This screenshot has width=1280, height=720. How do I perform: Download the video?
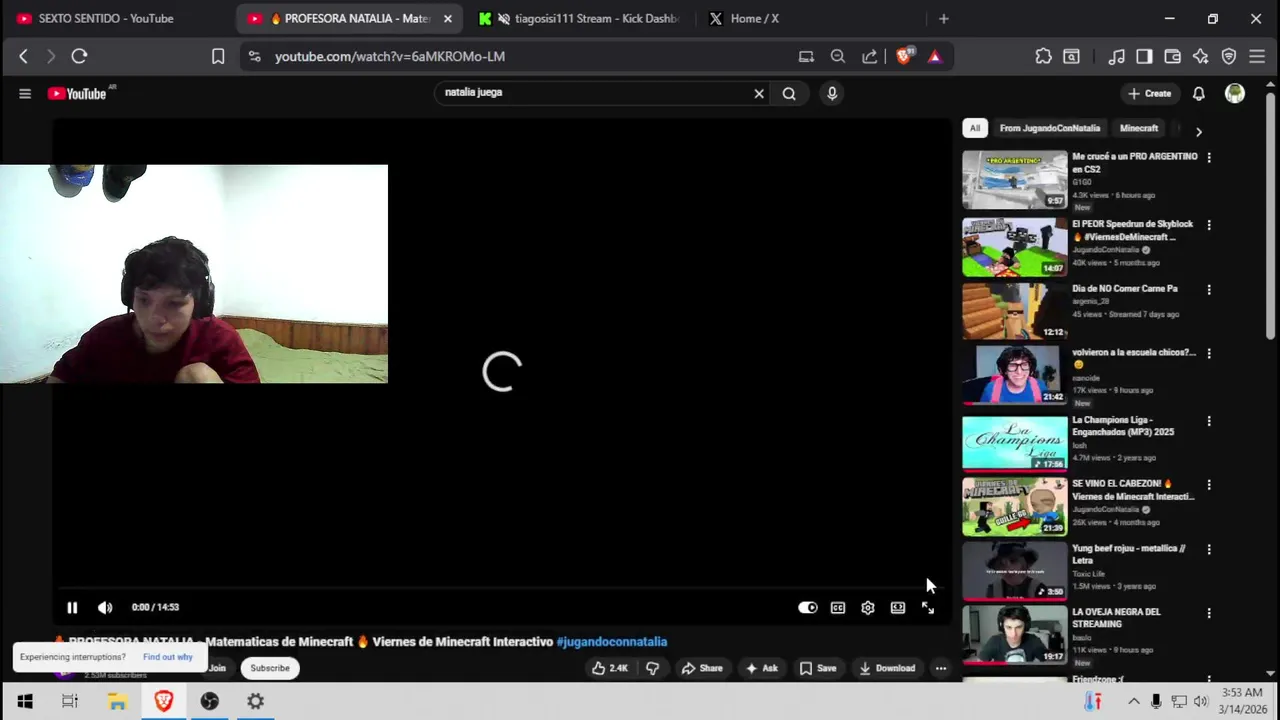pos(887,668)
